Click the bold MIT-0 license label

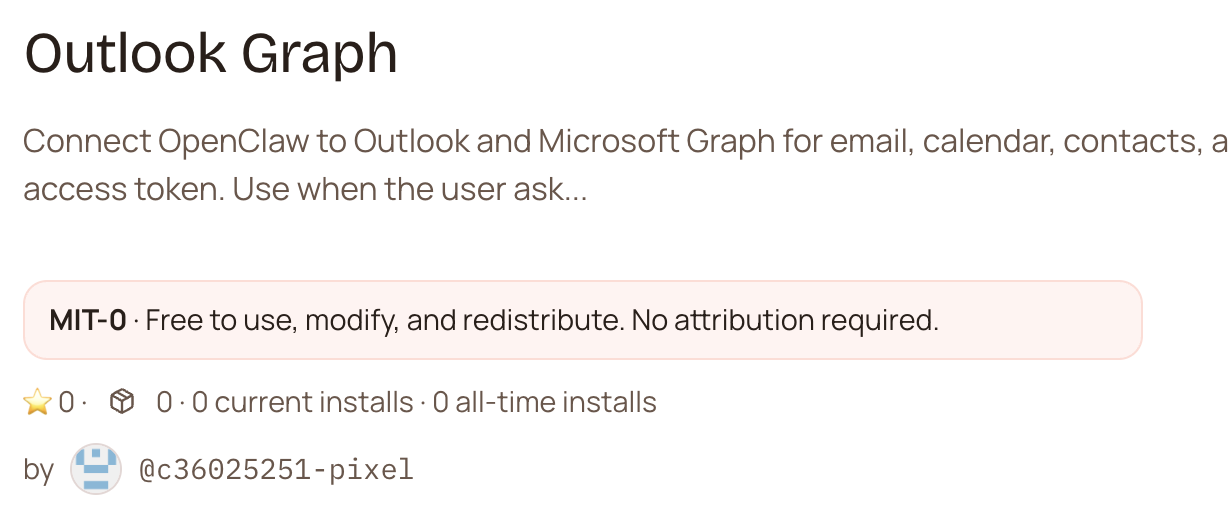(x=88, y=321)
